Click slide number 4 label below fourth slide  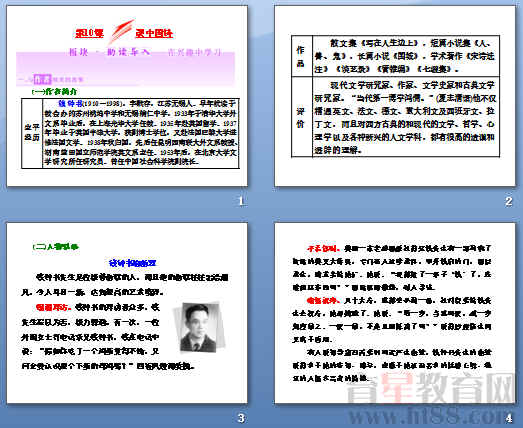tap(509, 418)
